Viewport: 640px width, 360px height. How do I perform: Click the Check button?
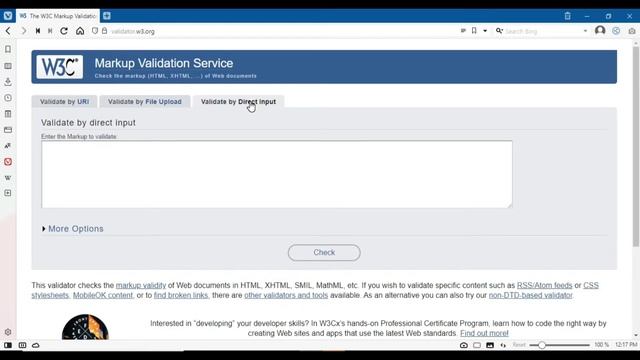(324, 253)
